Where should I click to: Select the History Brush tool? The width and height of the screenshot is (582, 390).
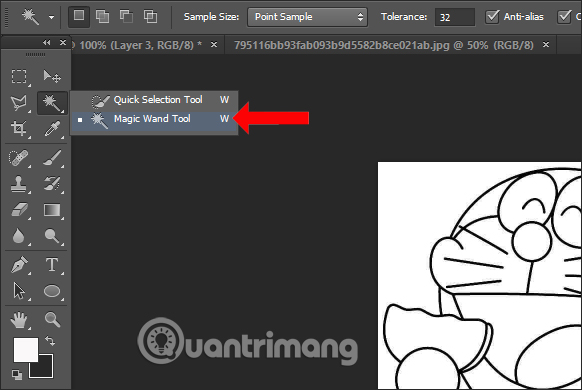pos(52,184)
